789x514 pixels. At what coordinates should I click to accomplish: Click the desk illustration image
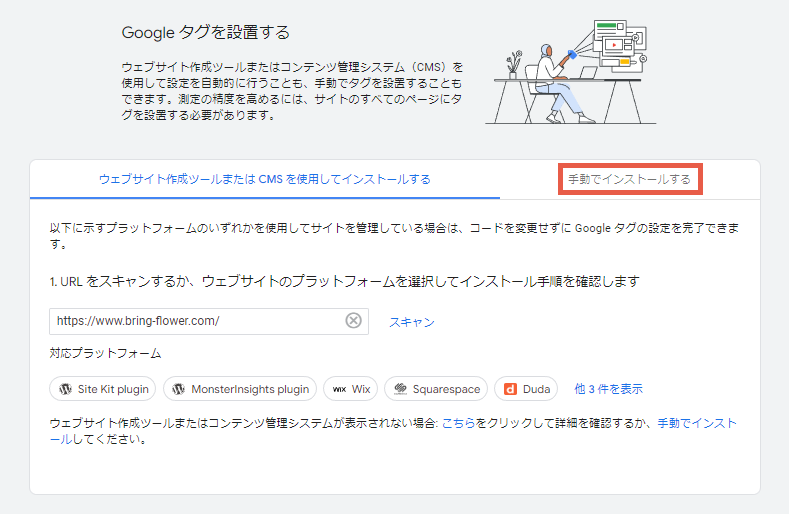(x=571, y=71)
